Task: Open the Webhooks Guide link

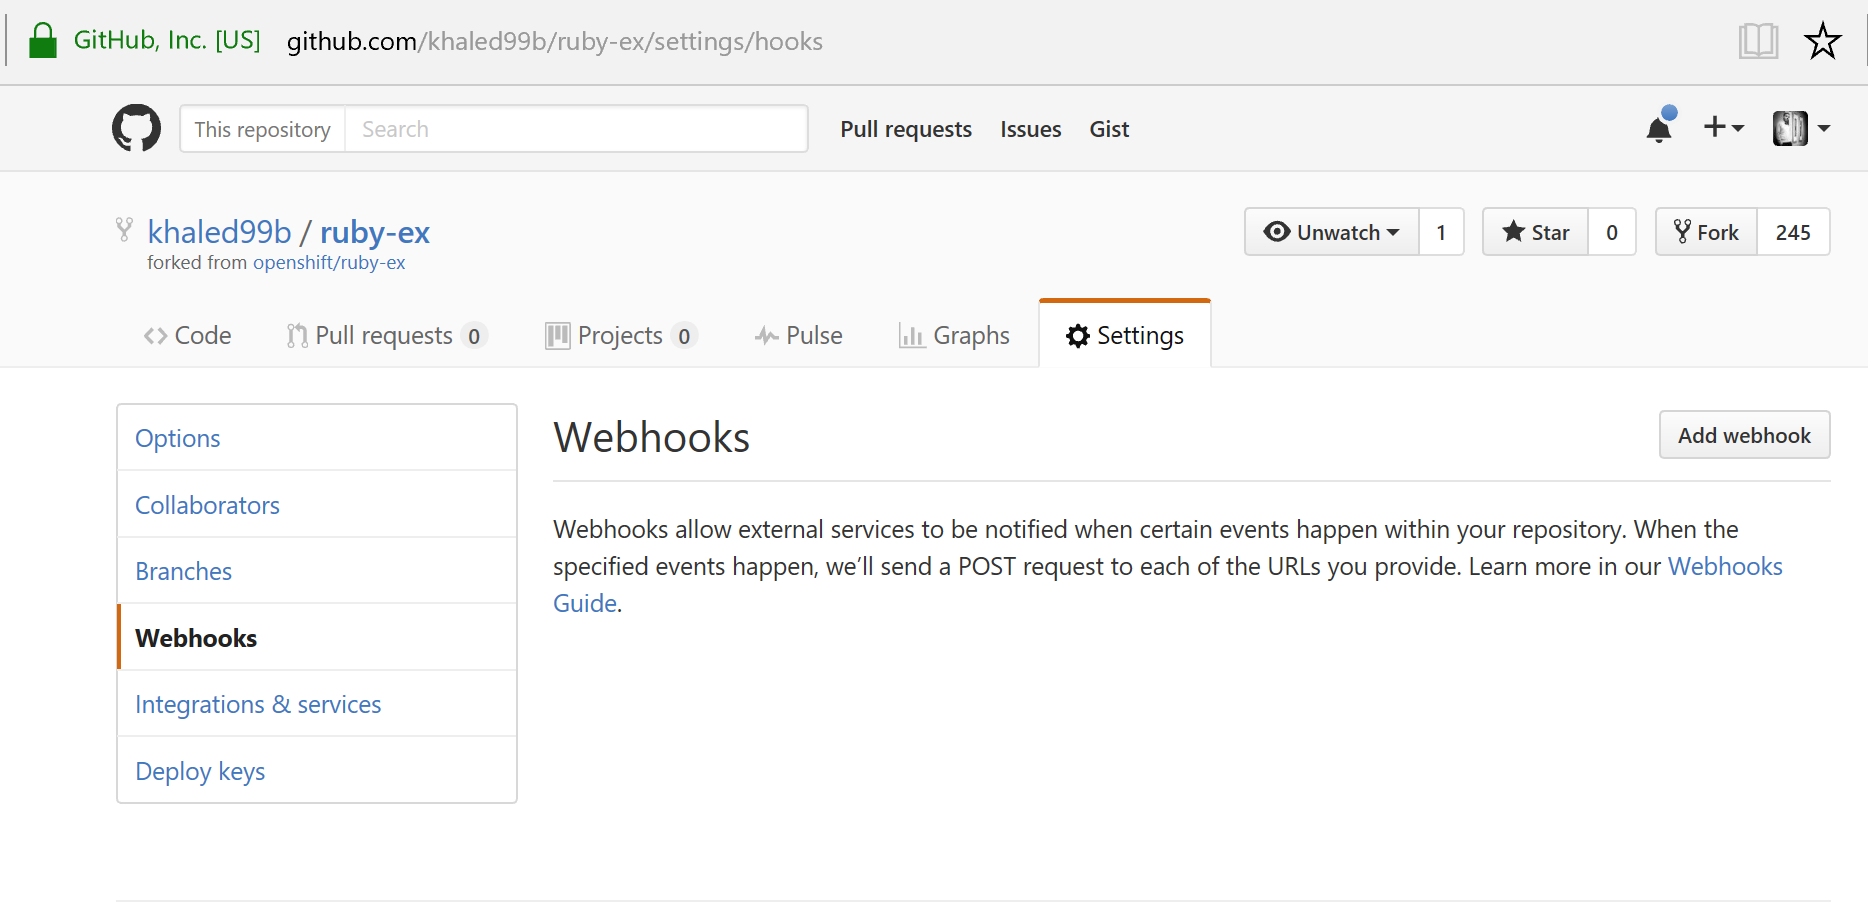Action: 1725,566
